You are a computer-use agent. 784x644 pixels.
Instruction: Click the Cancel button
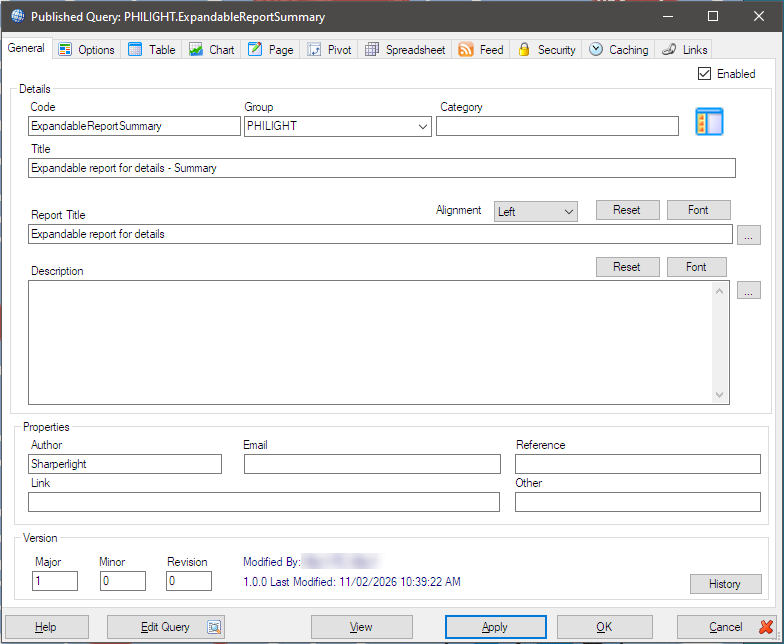pos(728,627)
